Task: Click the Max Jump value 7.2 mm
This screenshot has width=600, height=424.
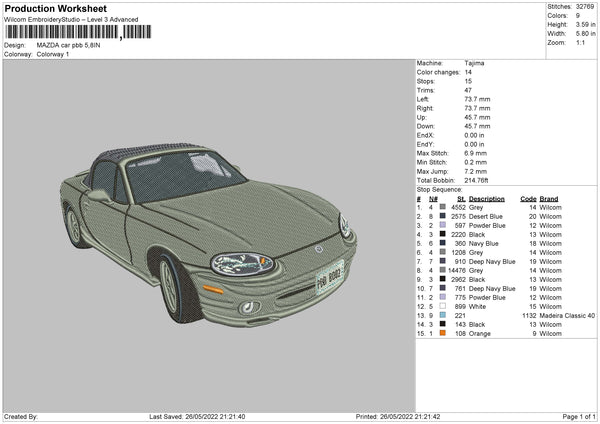Action: (476, 171)
